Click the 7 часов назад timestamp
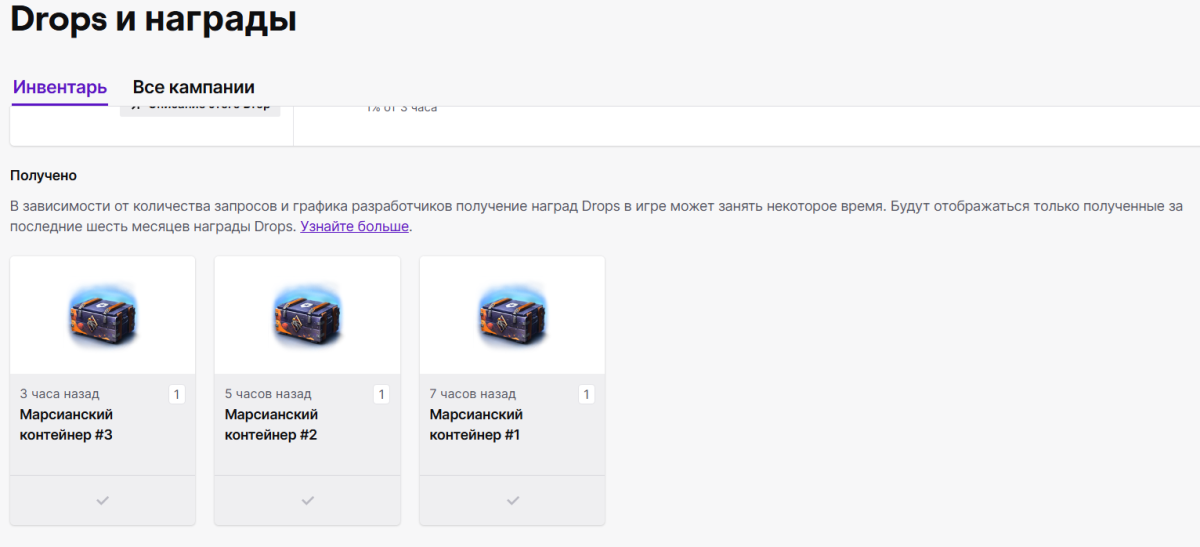Viewport: 1200px width, 547px height. click(x=473, y=394)
